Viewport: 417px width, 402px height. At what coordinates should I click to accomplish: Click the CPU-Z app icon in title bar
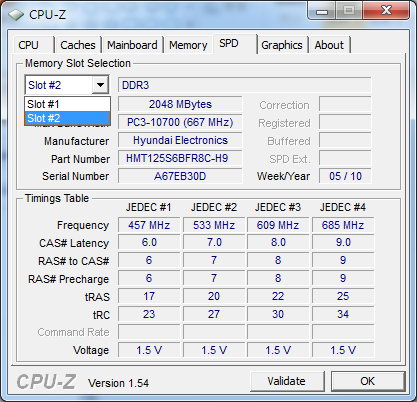16,15
